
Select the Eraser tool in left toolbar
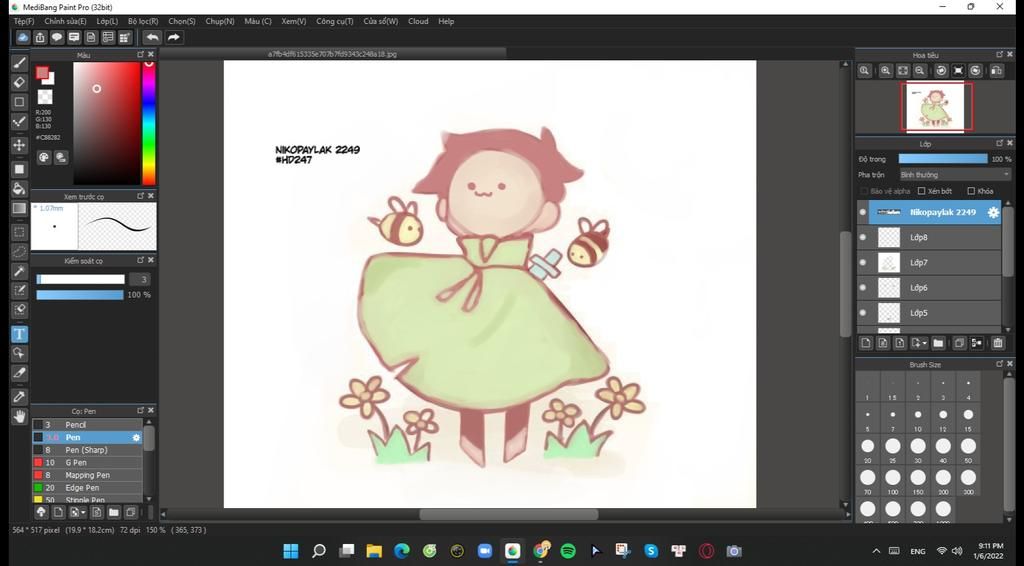point(19,82)
